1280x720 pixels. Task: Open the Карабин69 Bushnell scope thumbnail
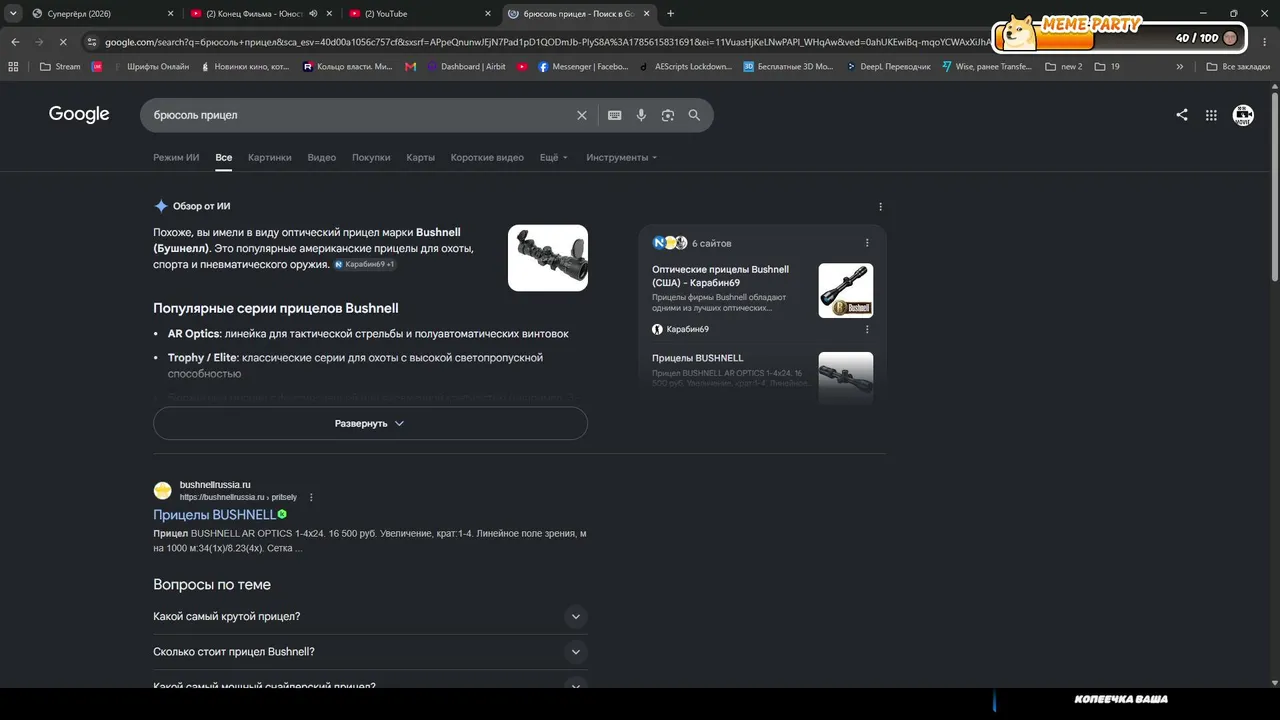[846, 291]
